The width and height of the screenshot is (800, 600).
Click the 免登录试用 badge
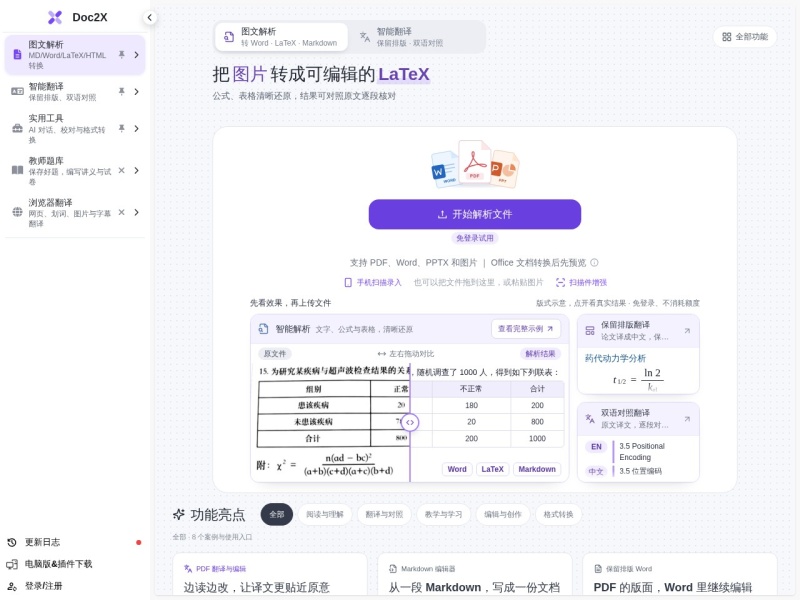474,238
